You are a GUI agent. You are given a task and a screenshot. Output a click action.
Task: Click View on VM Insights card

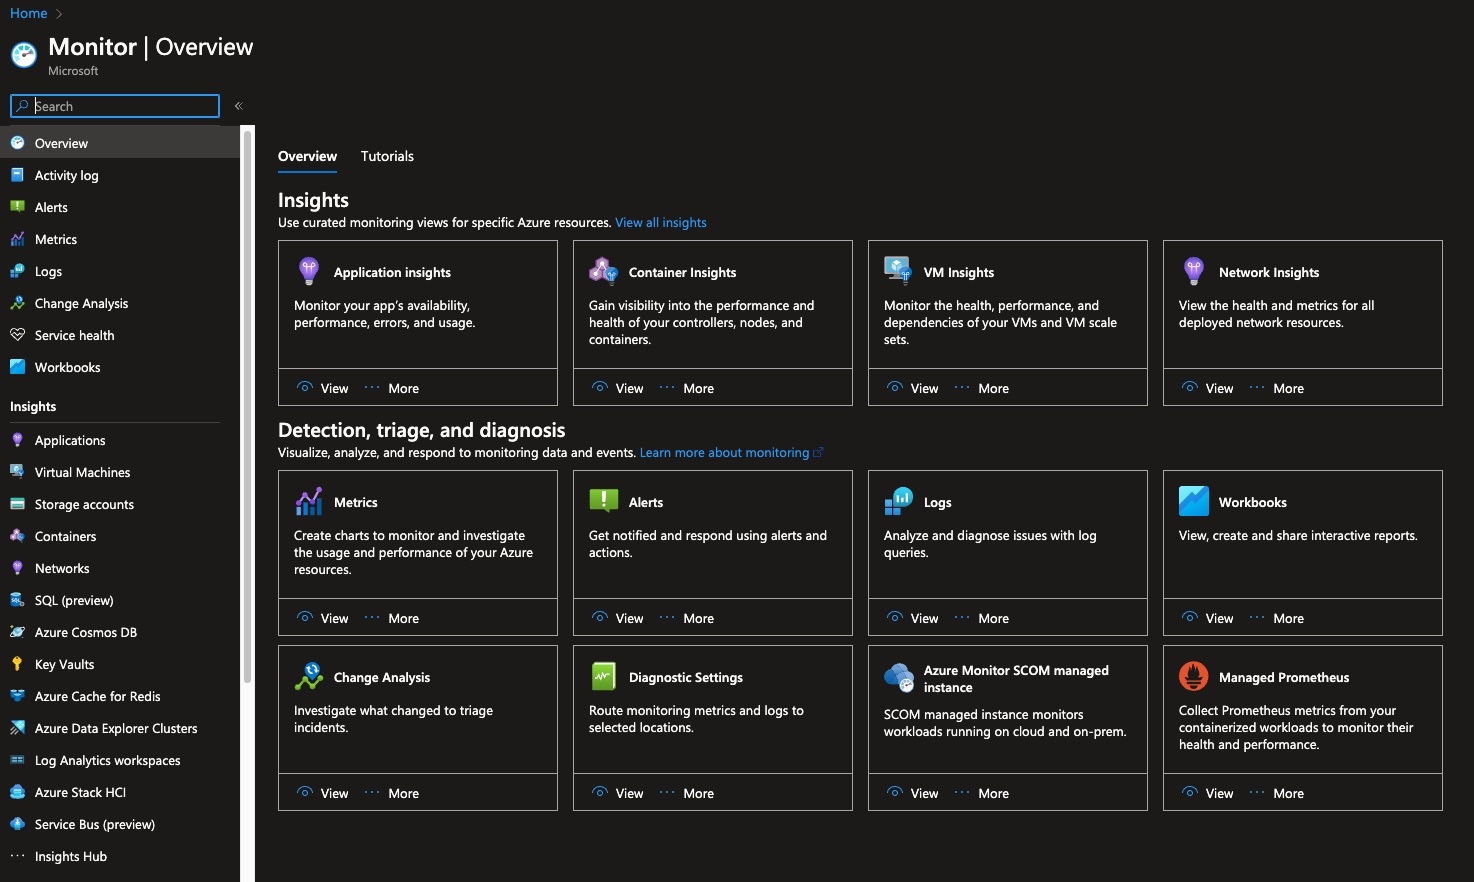(913, 388)
